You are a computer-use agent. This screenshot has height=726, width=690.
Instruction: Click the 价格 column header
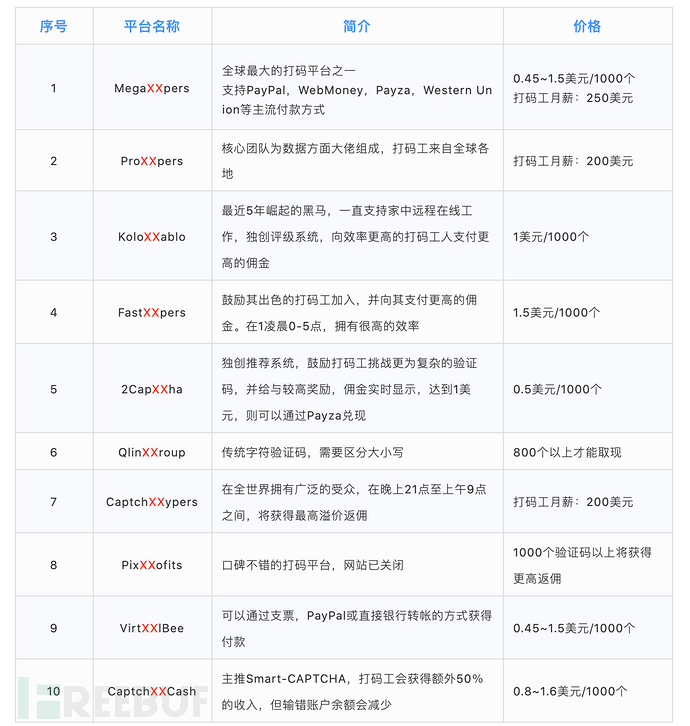point(587,26)
